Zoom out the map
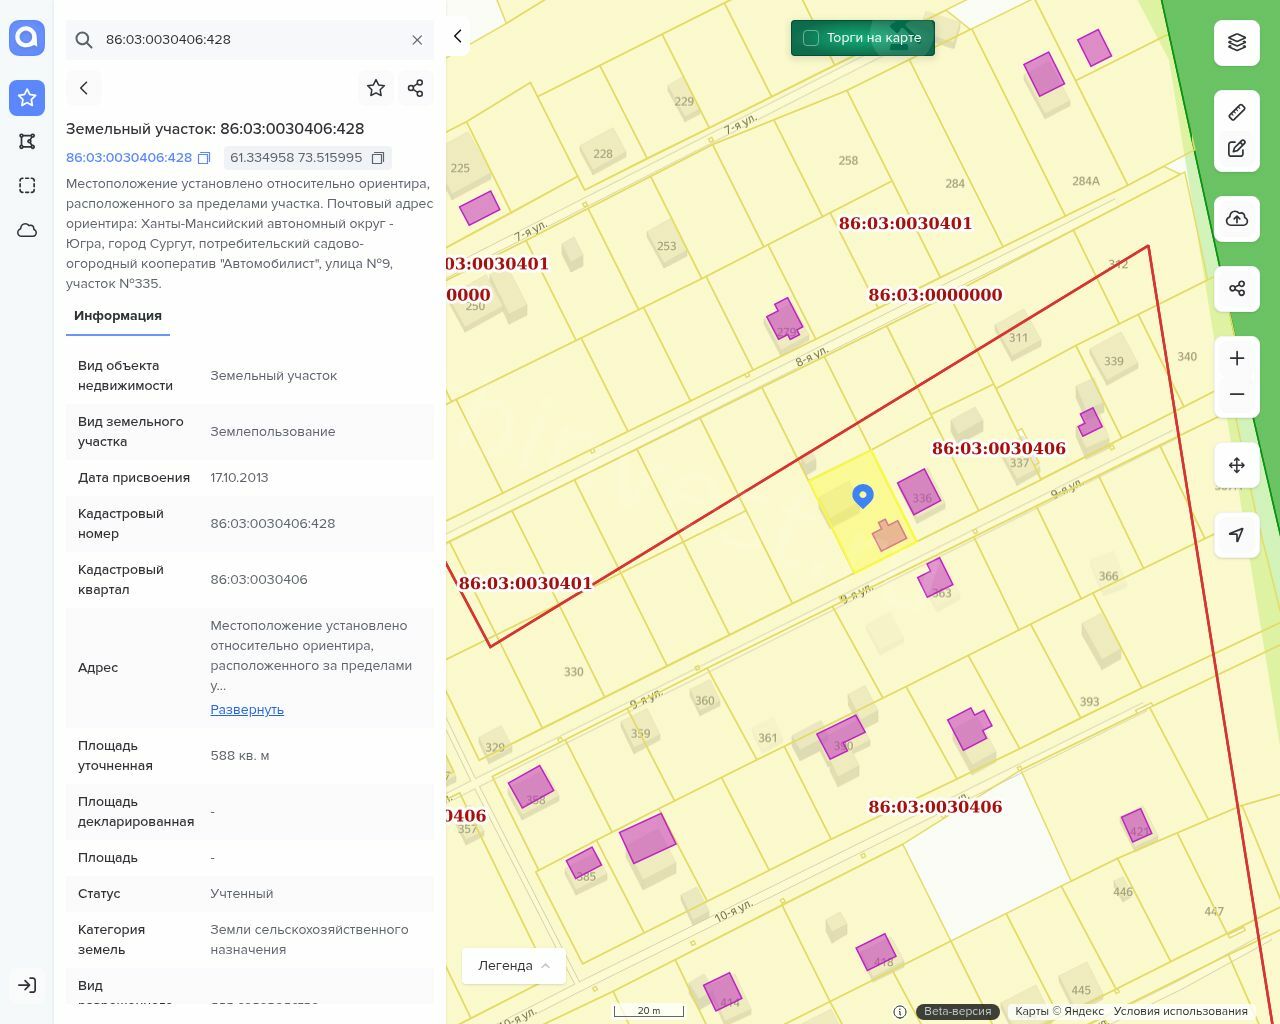Viewport: 1280px width, 1024px height. tap(1237, 394)
